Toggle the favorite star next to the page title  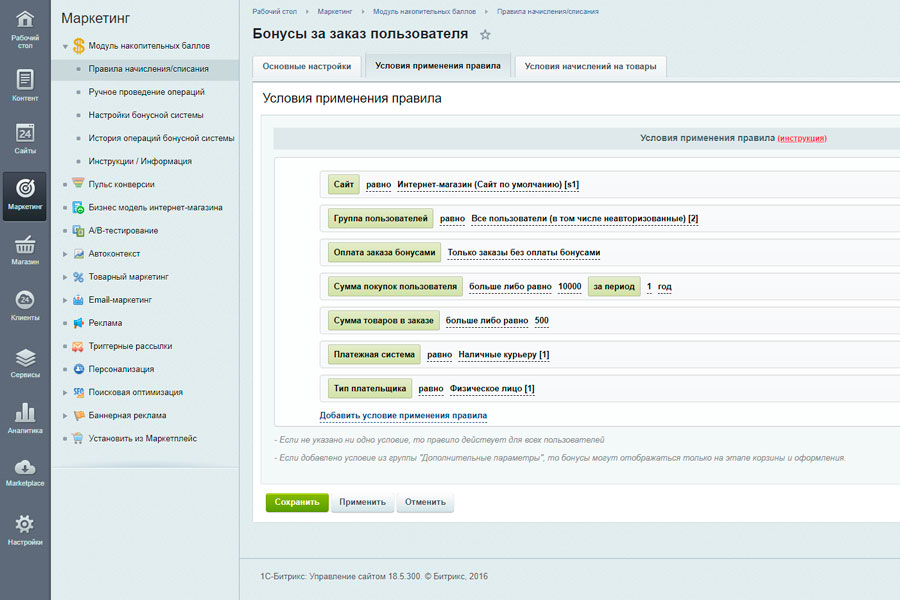click(485, 33)
